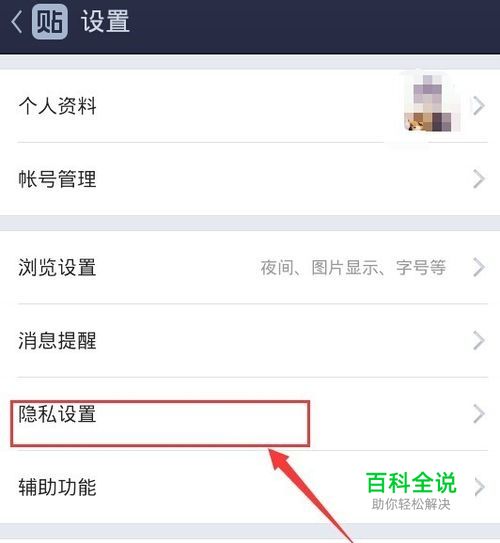Select 浏览设置 entry

pos(250,267)
